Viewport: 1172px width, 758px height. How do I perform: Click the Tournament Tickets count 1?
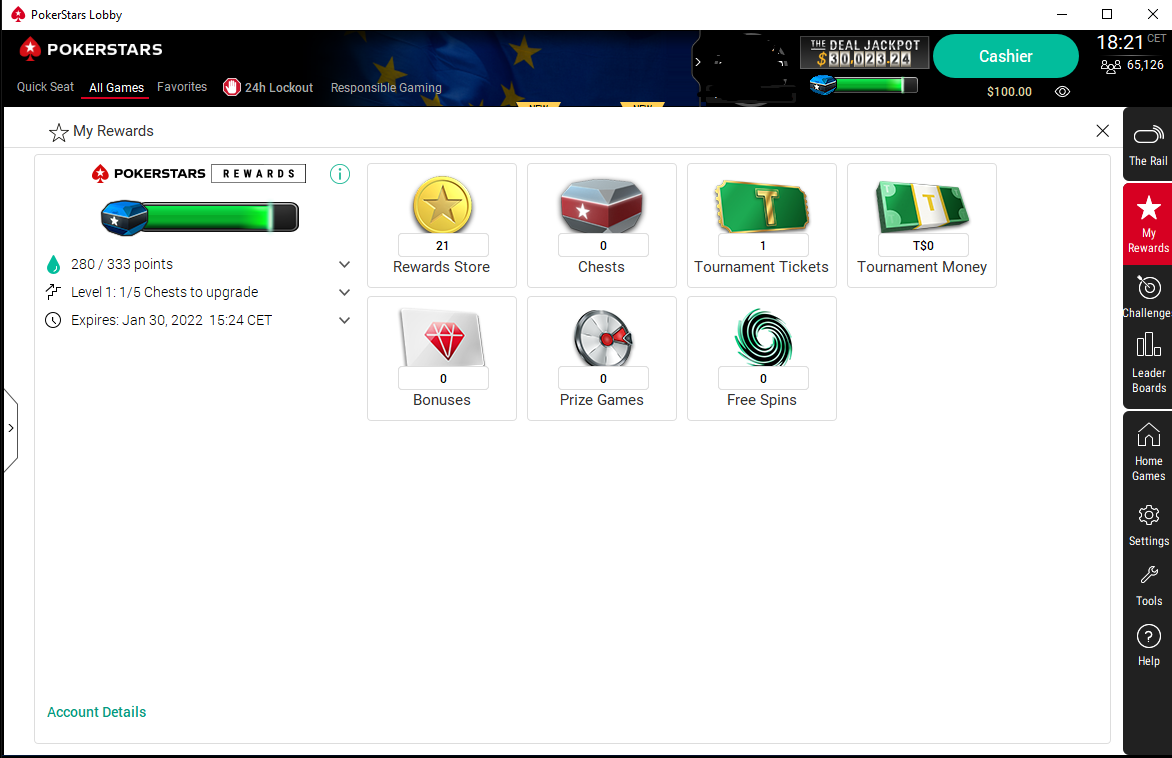763,246
